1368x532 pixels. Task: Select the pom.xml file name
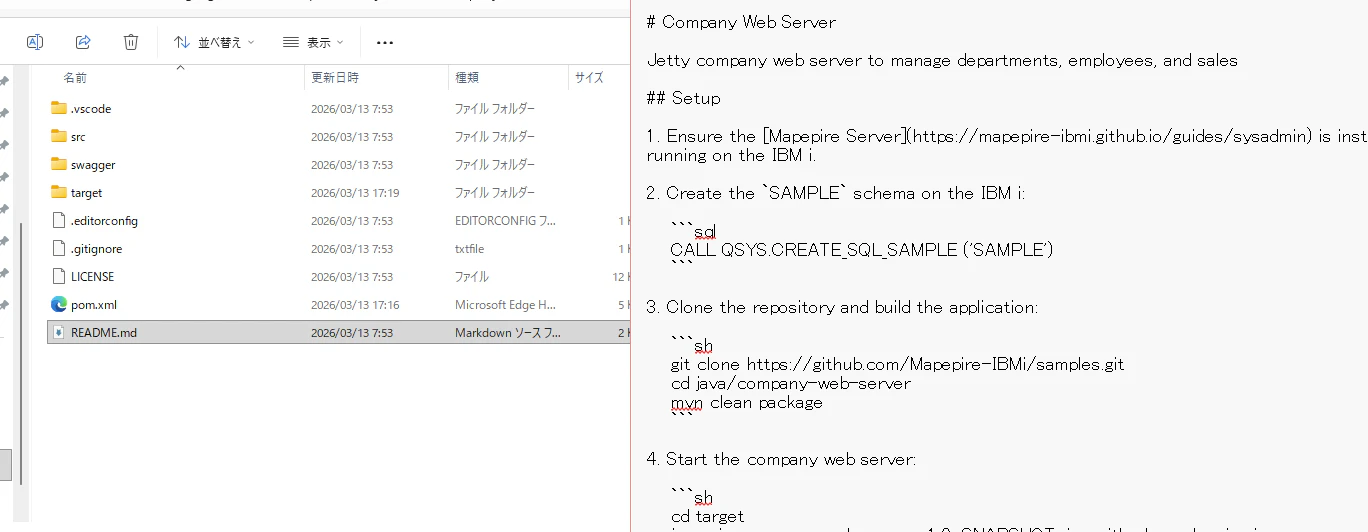(x=94, y=305)
